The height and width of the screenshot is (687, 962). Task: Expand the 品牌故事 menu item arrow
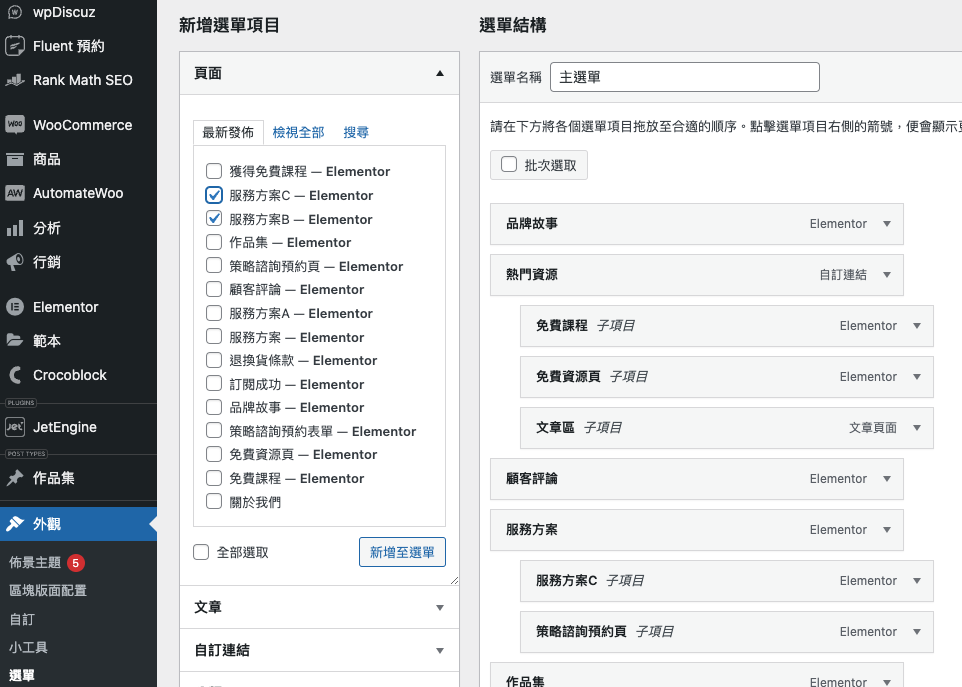[x=887, y=224]
